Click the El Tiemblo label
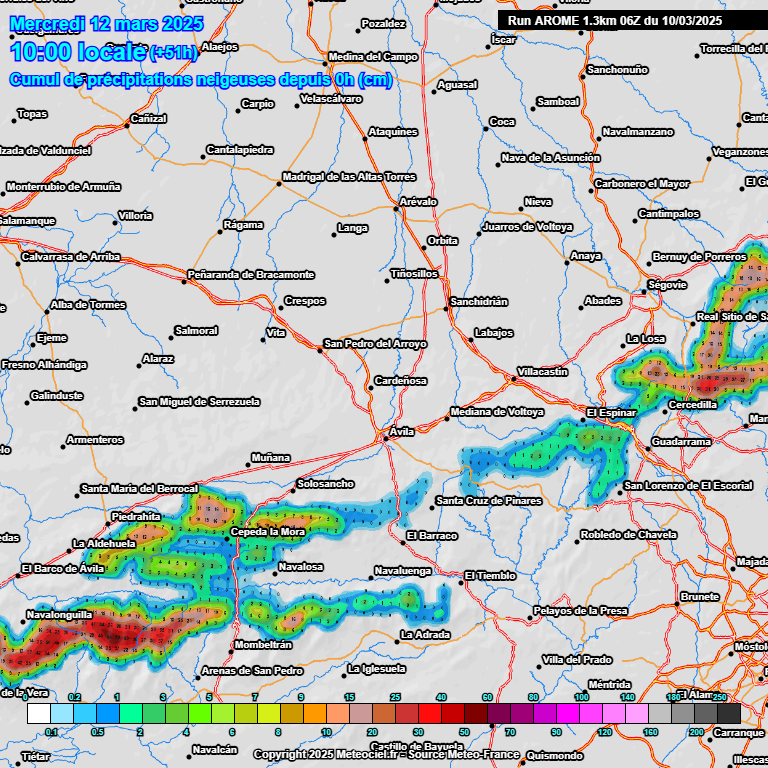Screen dimensions: 768x768 tap(490, 576)
